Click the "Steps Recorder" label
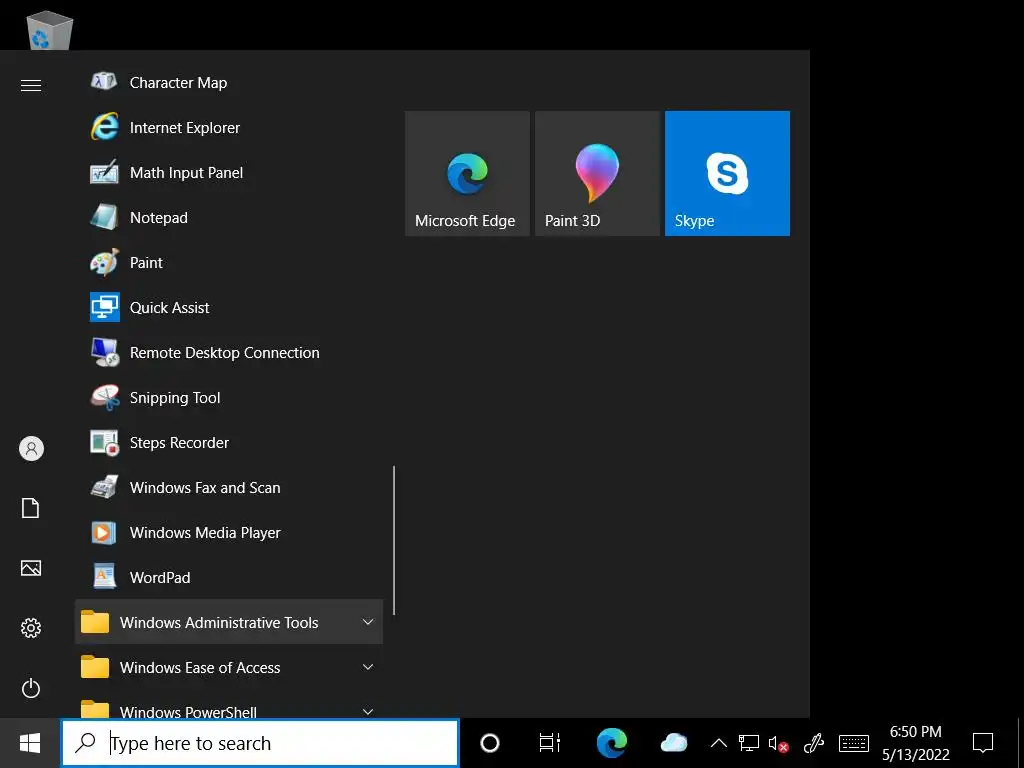1024x768 pixels. 179,443
